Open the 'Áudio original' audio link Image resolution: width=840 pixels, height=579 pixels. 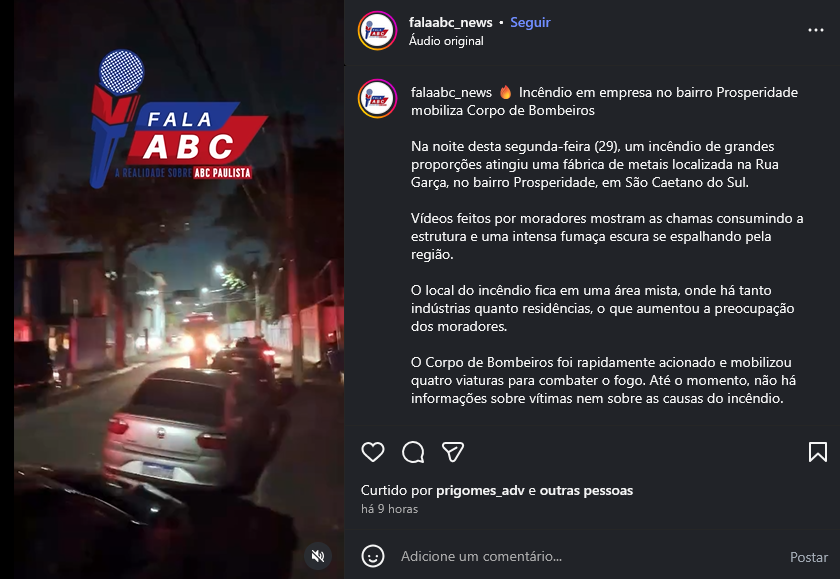pos(446,41)
